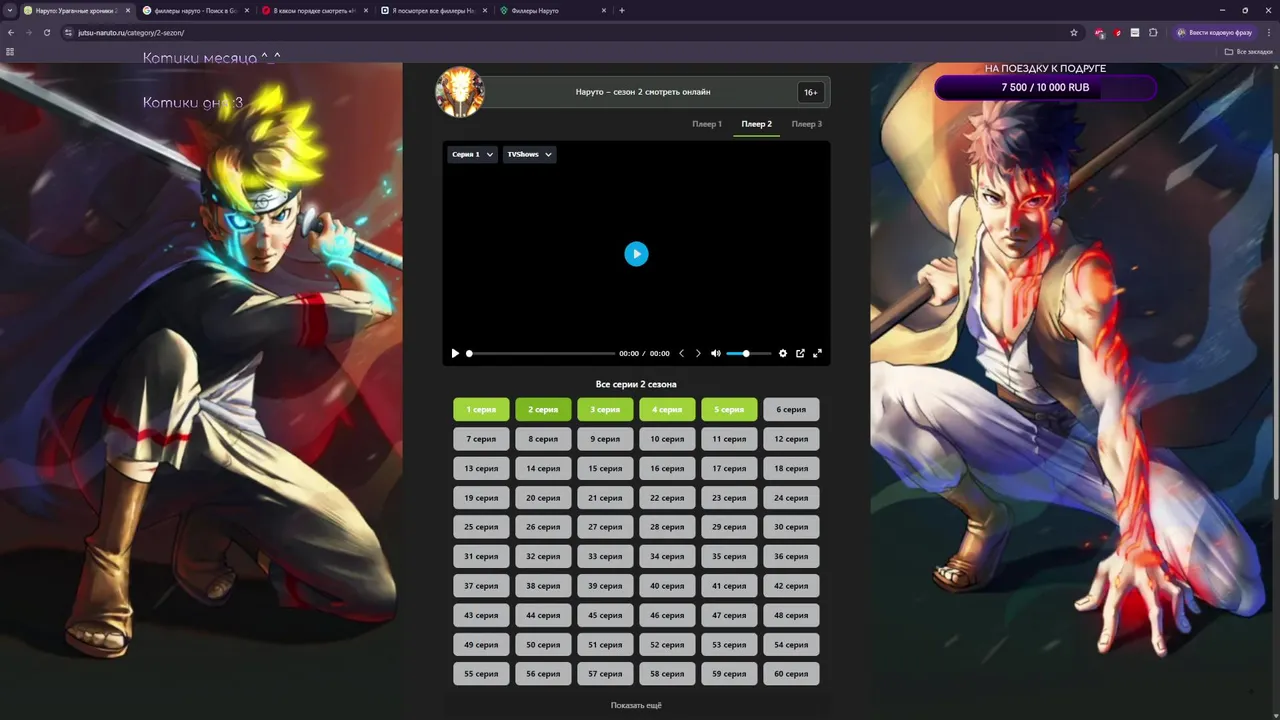
Task: Bookmark this page with the star icon
Action: pos(1074,32)
